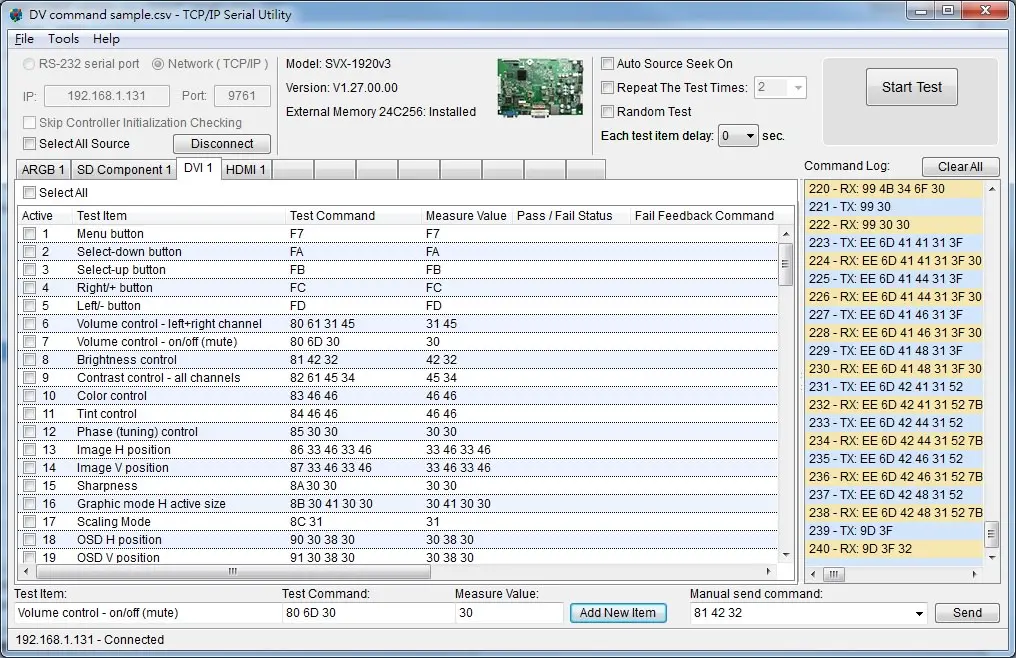Select log entry '220 - RX: 99 4B 34 6F 30'
Viewport: 1016px width, 658px height.
895,189
